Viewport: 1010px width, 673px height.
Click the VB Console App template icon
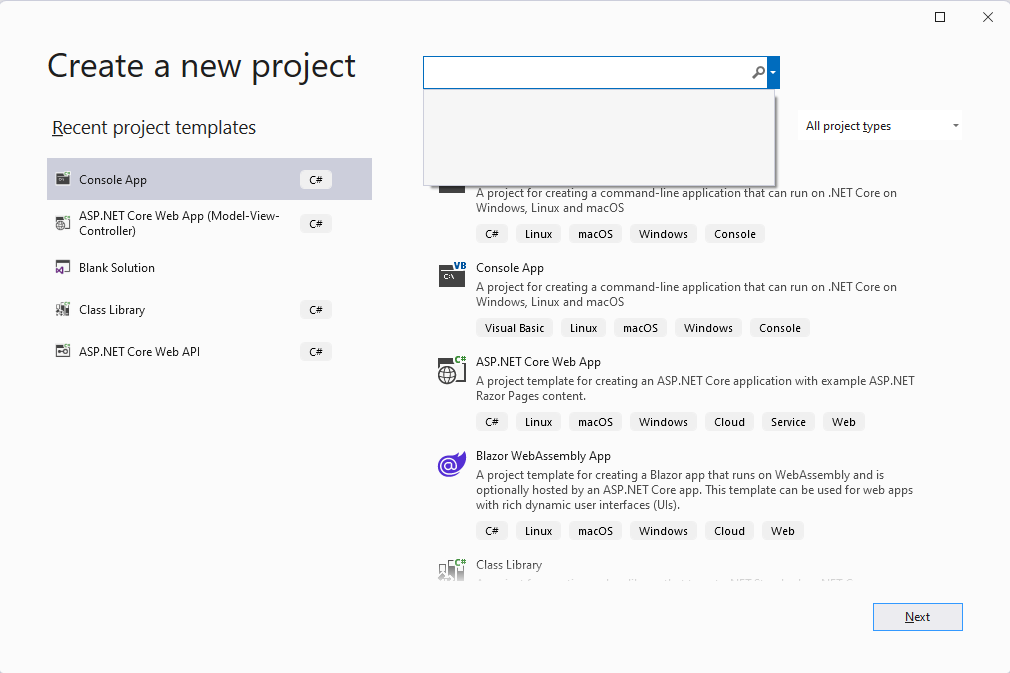452,274
